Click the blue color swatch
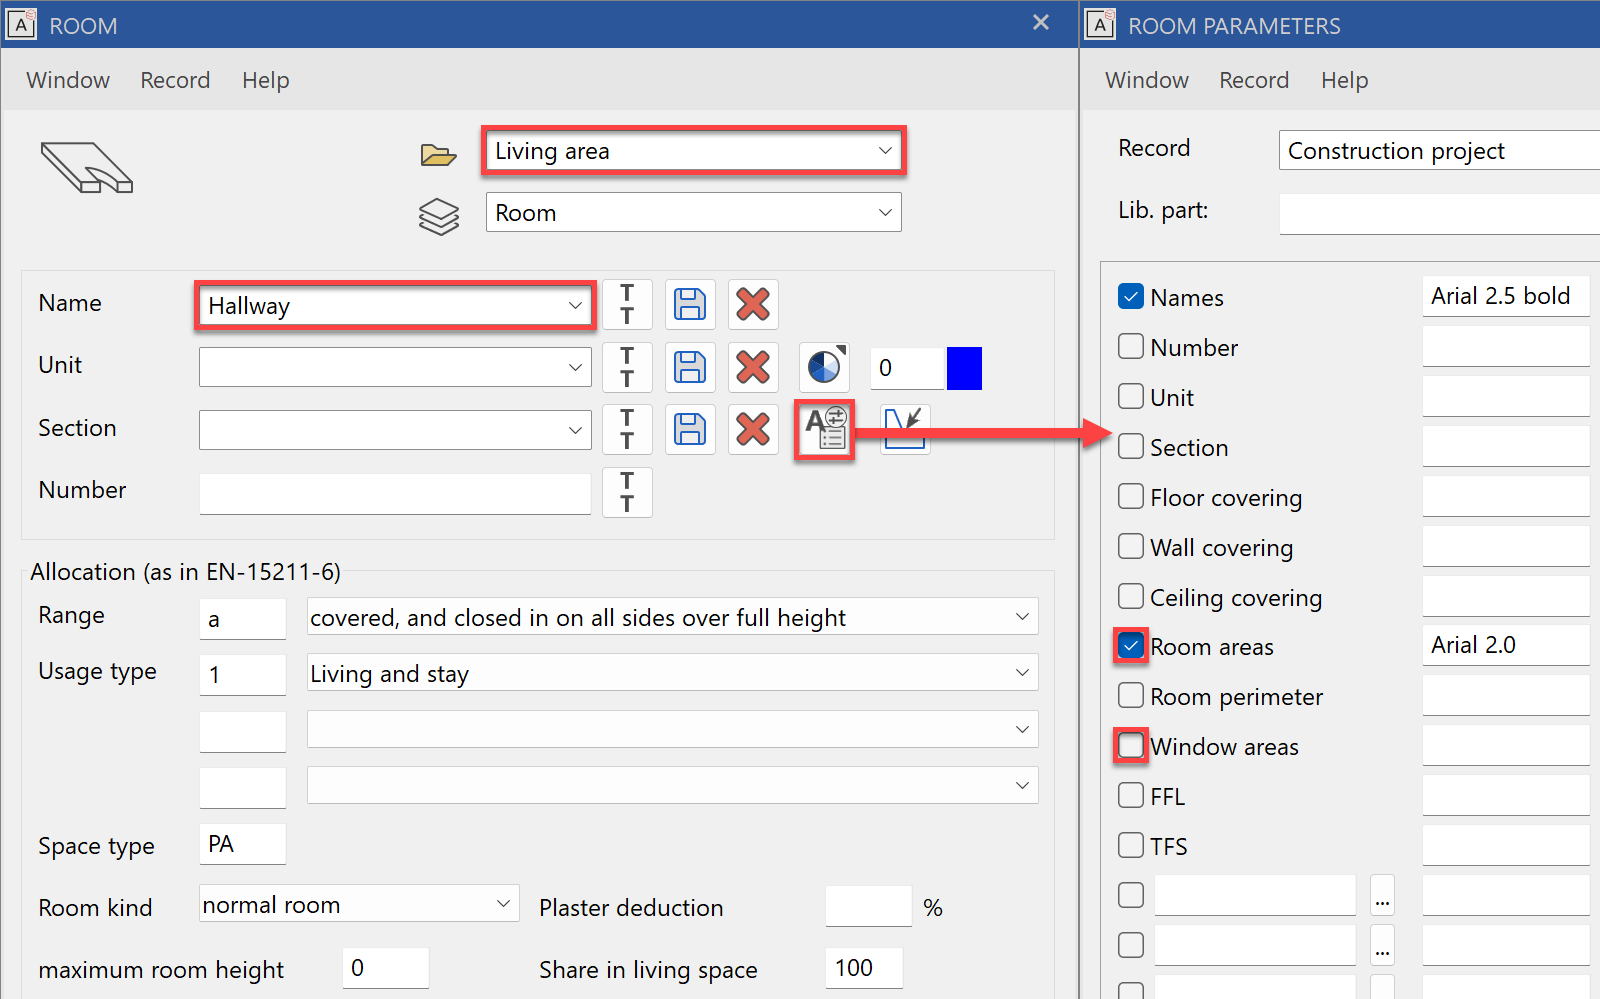 click(x=964, y=368)
